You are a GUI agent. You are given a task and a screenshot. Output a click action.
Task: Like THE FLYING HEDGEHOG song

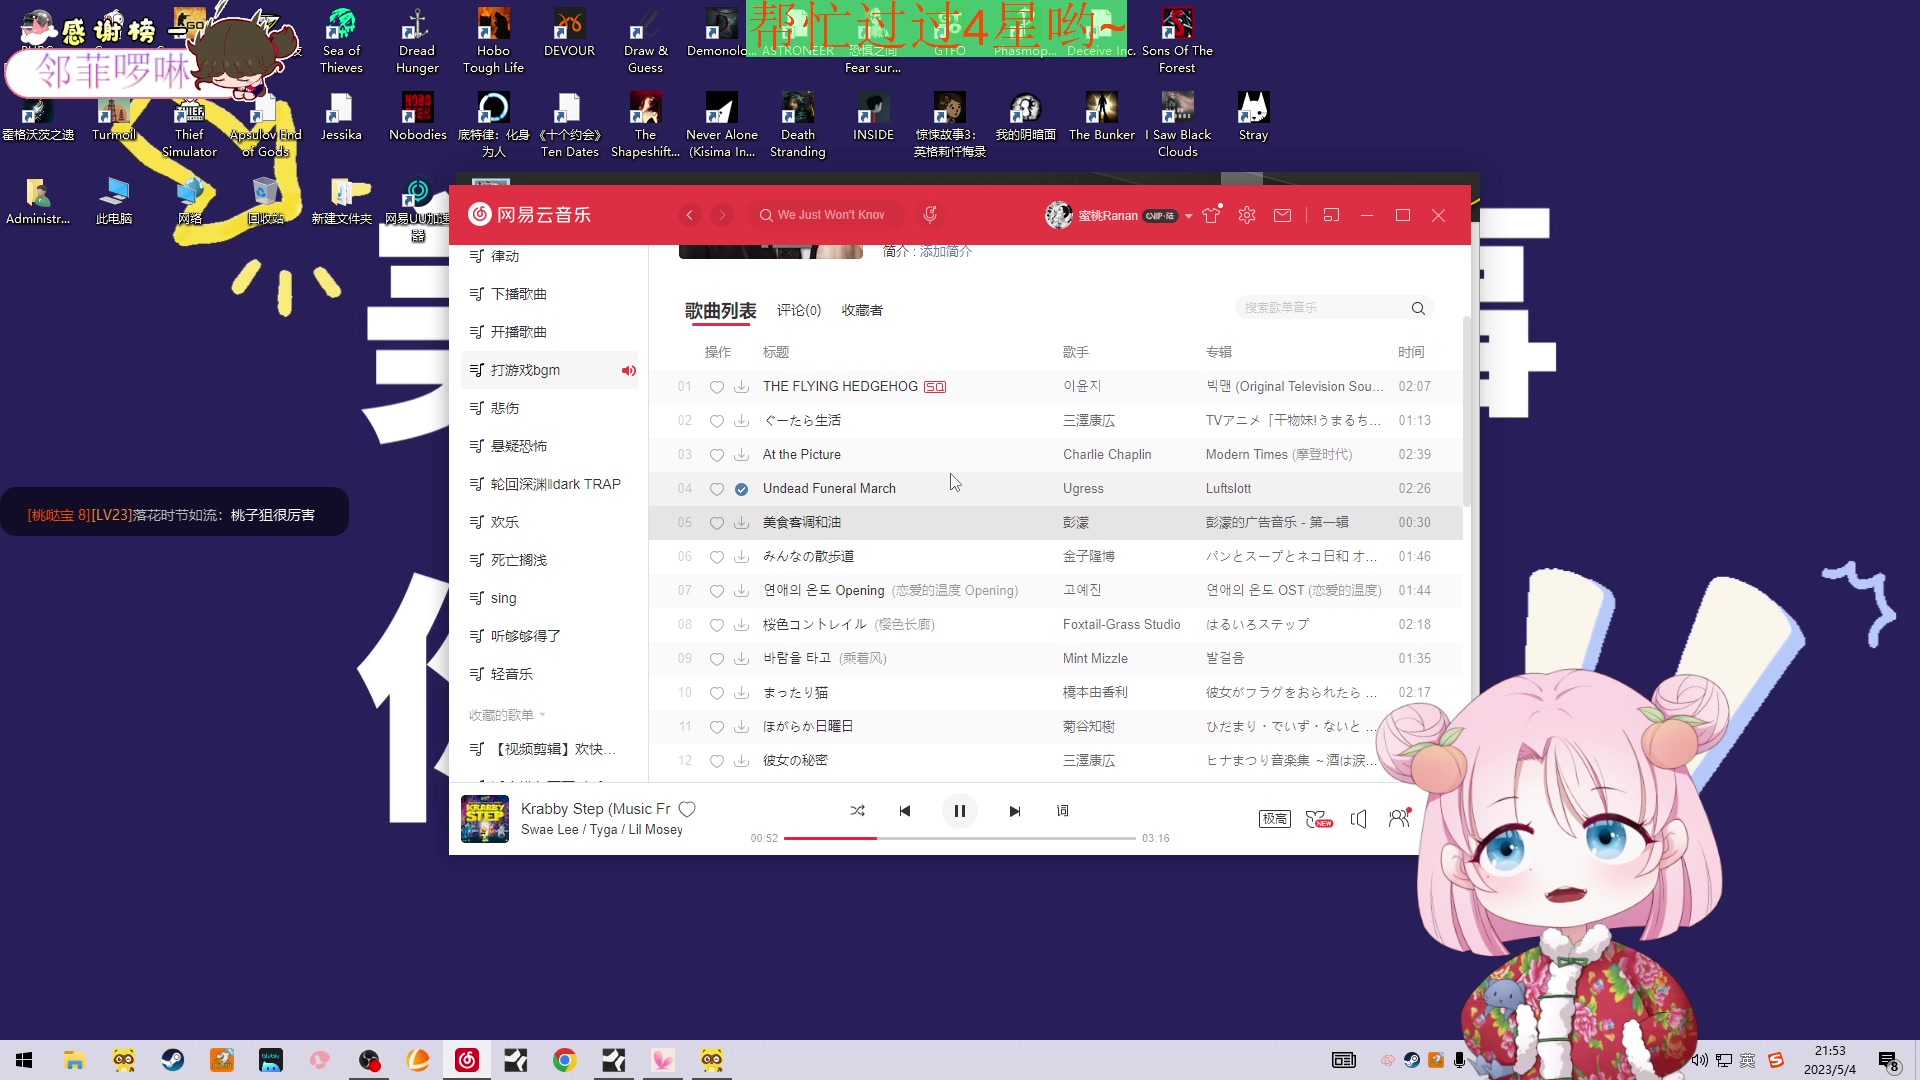[716, 387]
